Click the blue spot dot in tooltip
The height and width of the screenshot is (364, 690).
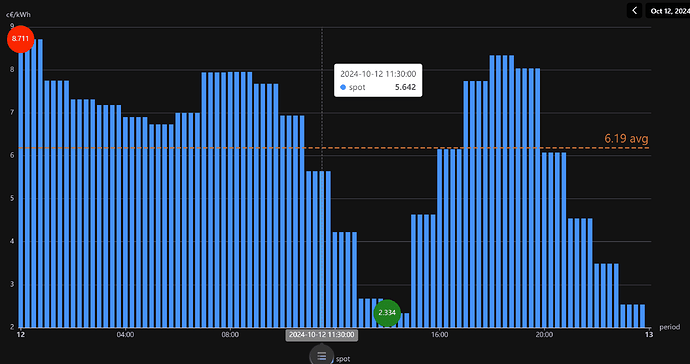click(x=343, y=88)
